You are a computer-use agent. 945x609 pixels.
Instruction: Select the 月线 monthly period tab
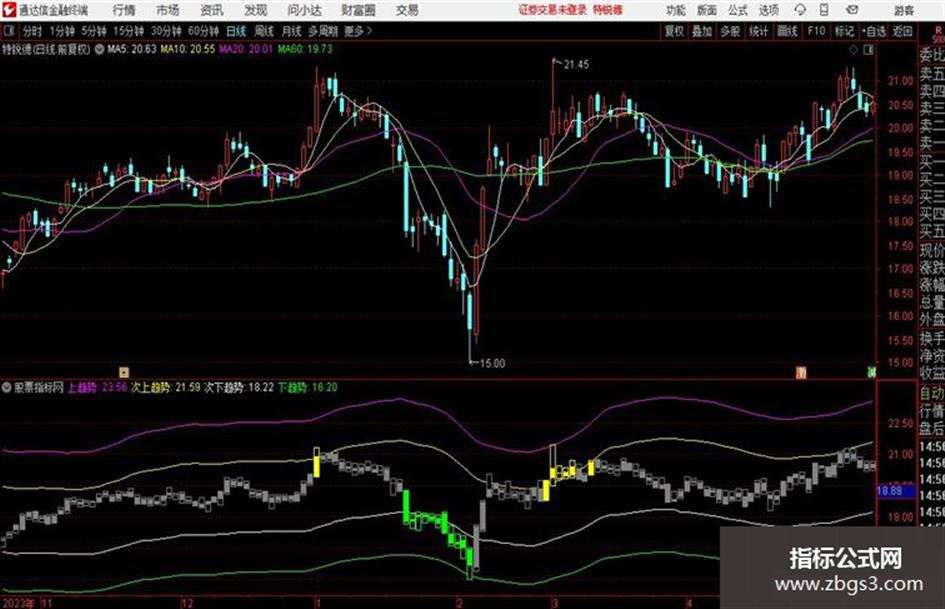pyautogui.click(x=292, y=31)
